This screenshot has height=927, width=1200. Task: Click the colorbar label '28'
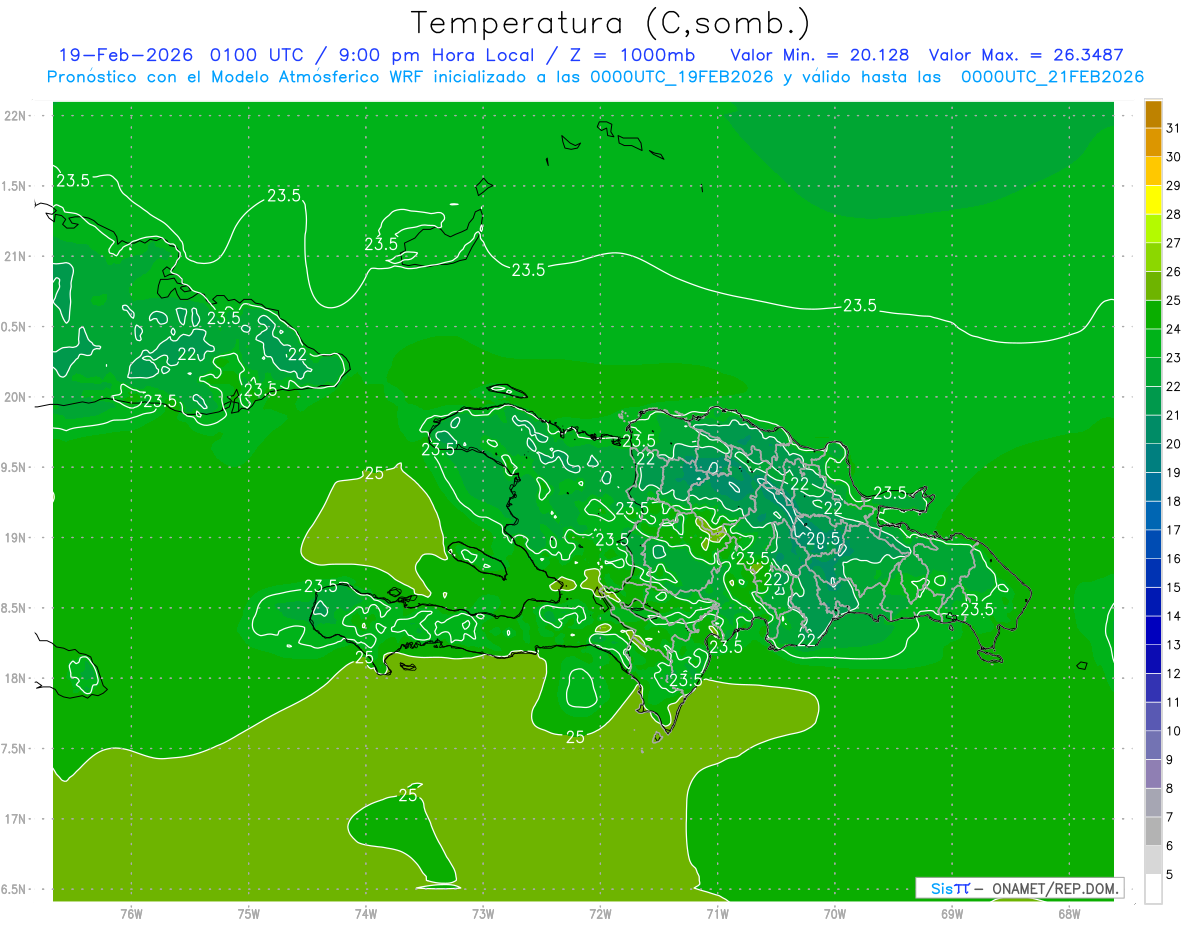(x=1174, y=214)
